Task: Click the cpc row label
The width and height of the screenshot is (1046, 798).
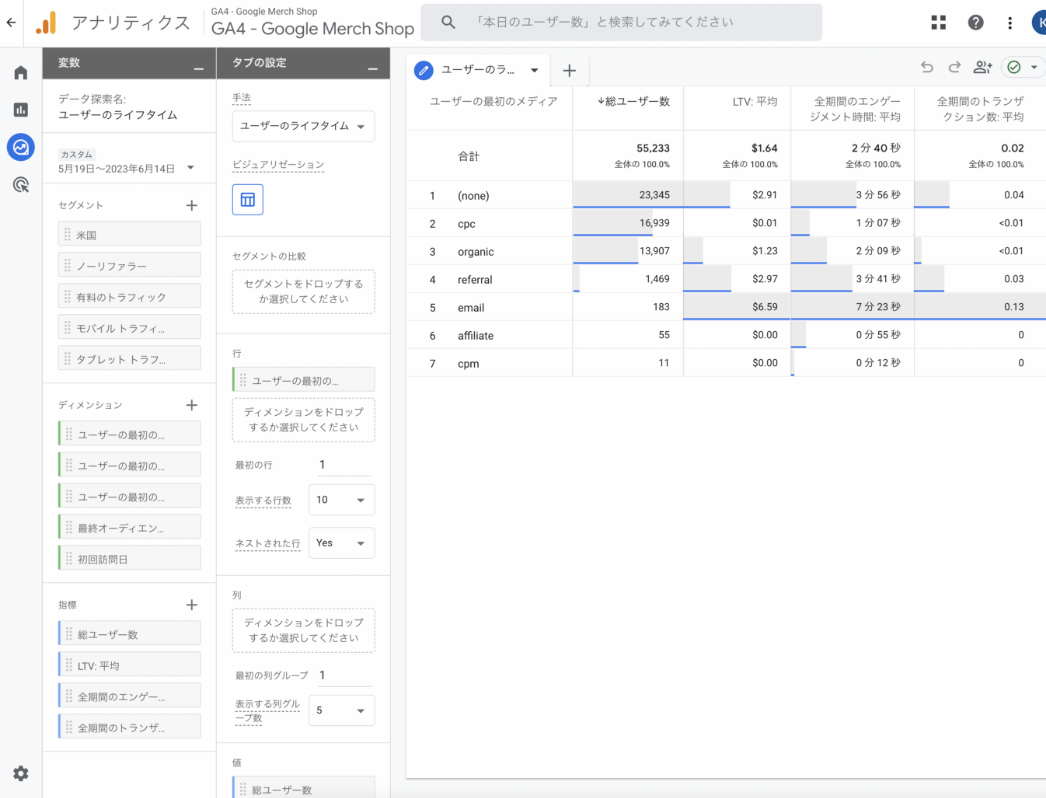Action: coord(466,224)
